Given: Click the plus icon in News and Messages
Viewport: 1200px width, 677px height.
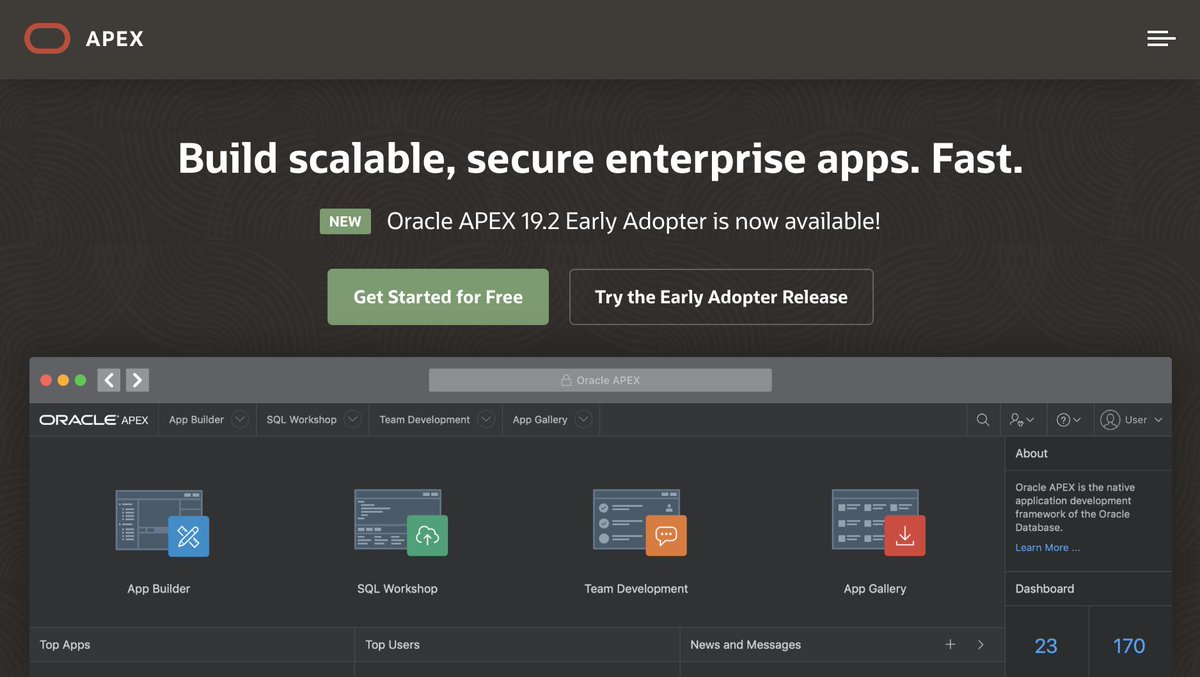Looking at the screenshot, I should [x=950, y=645].
